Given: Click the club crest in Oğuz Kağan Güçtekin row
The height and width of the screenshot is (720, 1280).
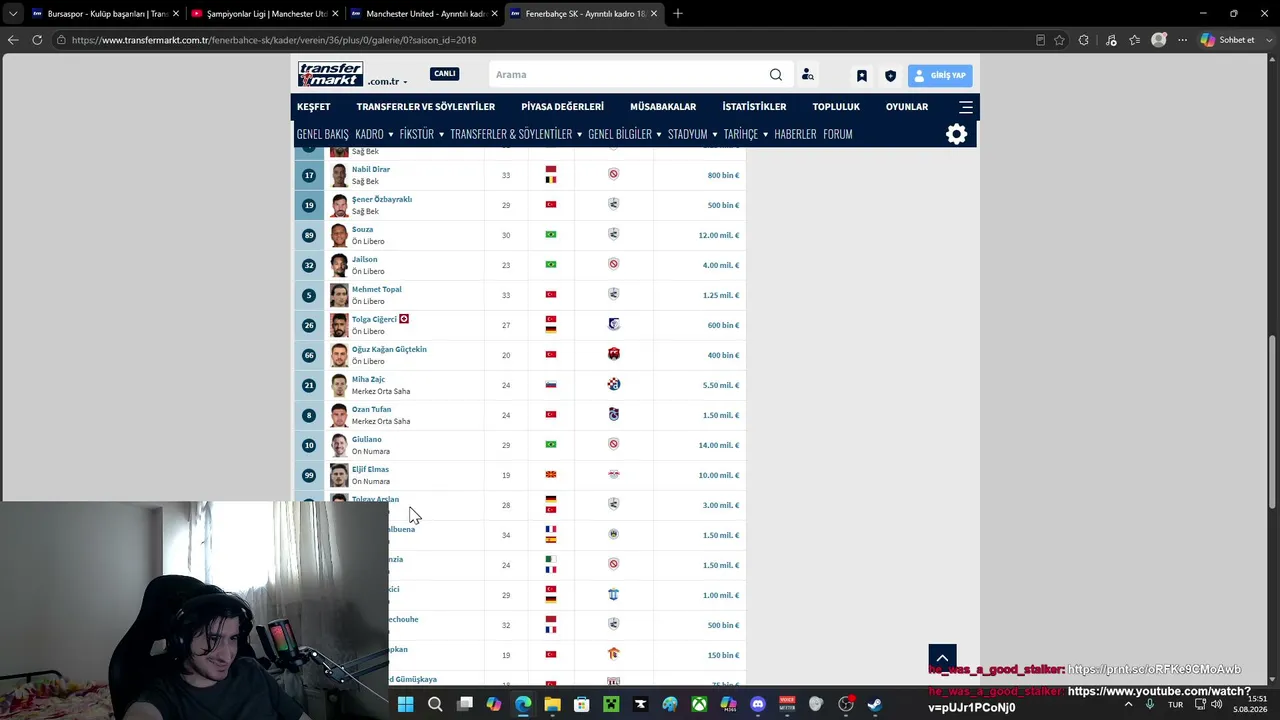Looking at the screenshot, I should click(x=614, y=354).
